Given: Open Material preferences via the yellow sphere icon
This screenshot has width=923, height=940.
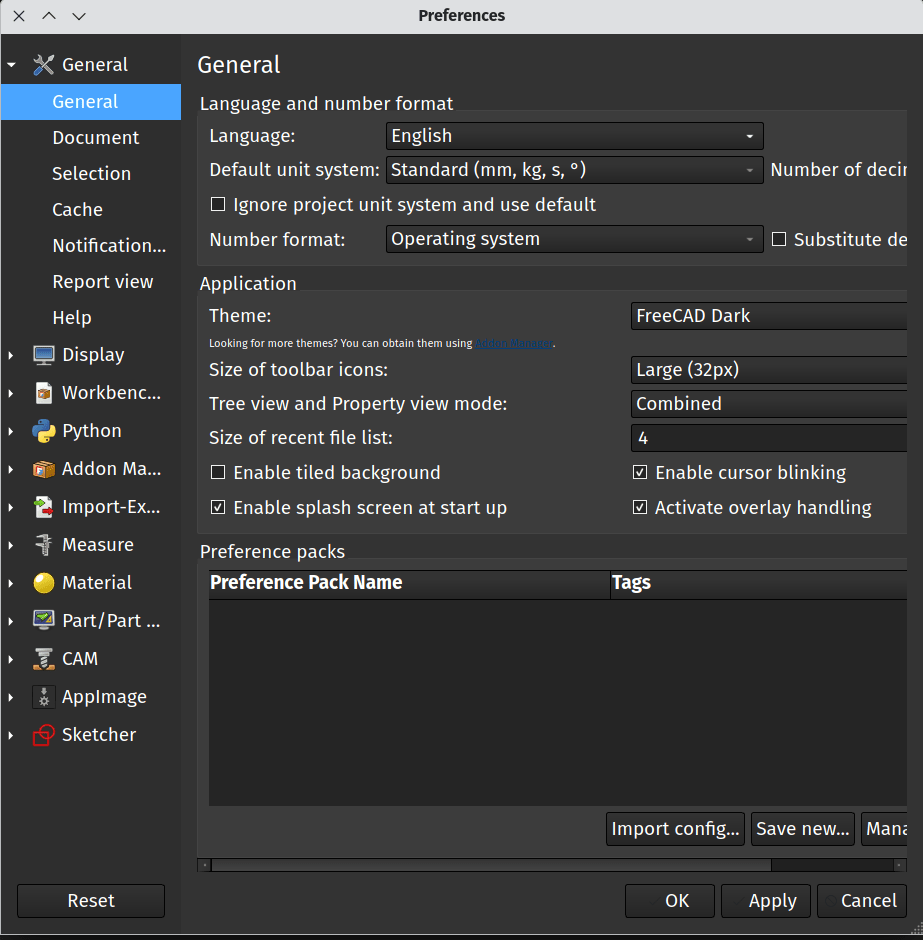Looking at the screenshot, I should [x=42, y=582].
